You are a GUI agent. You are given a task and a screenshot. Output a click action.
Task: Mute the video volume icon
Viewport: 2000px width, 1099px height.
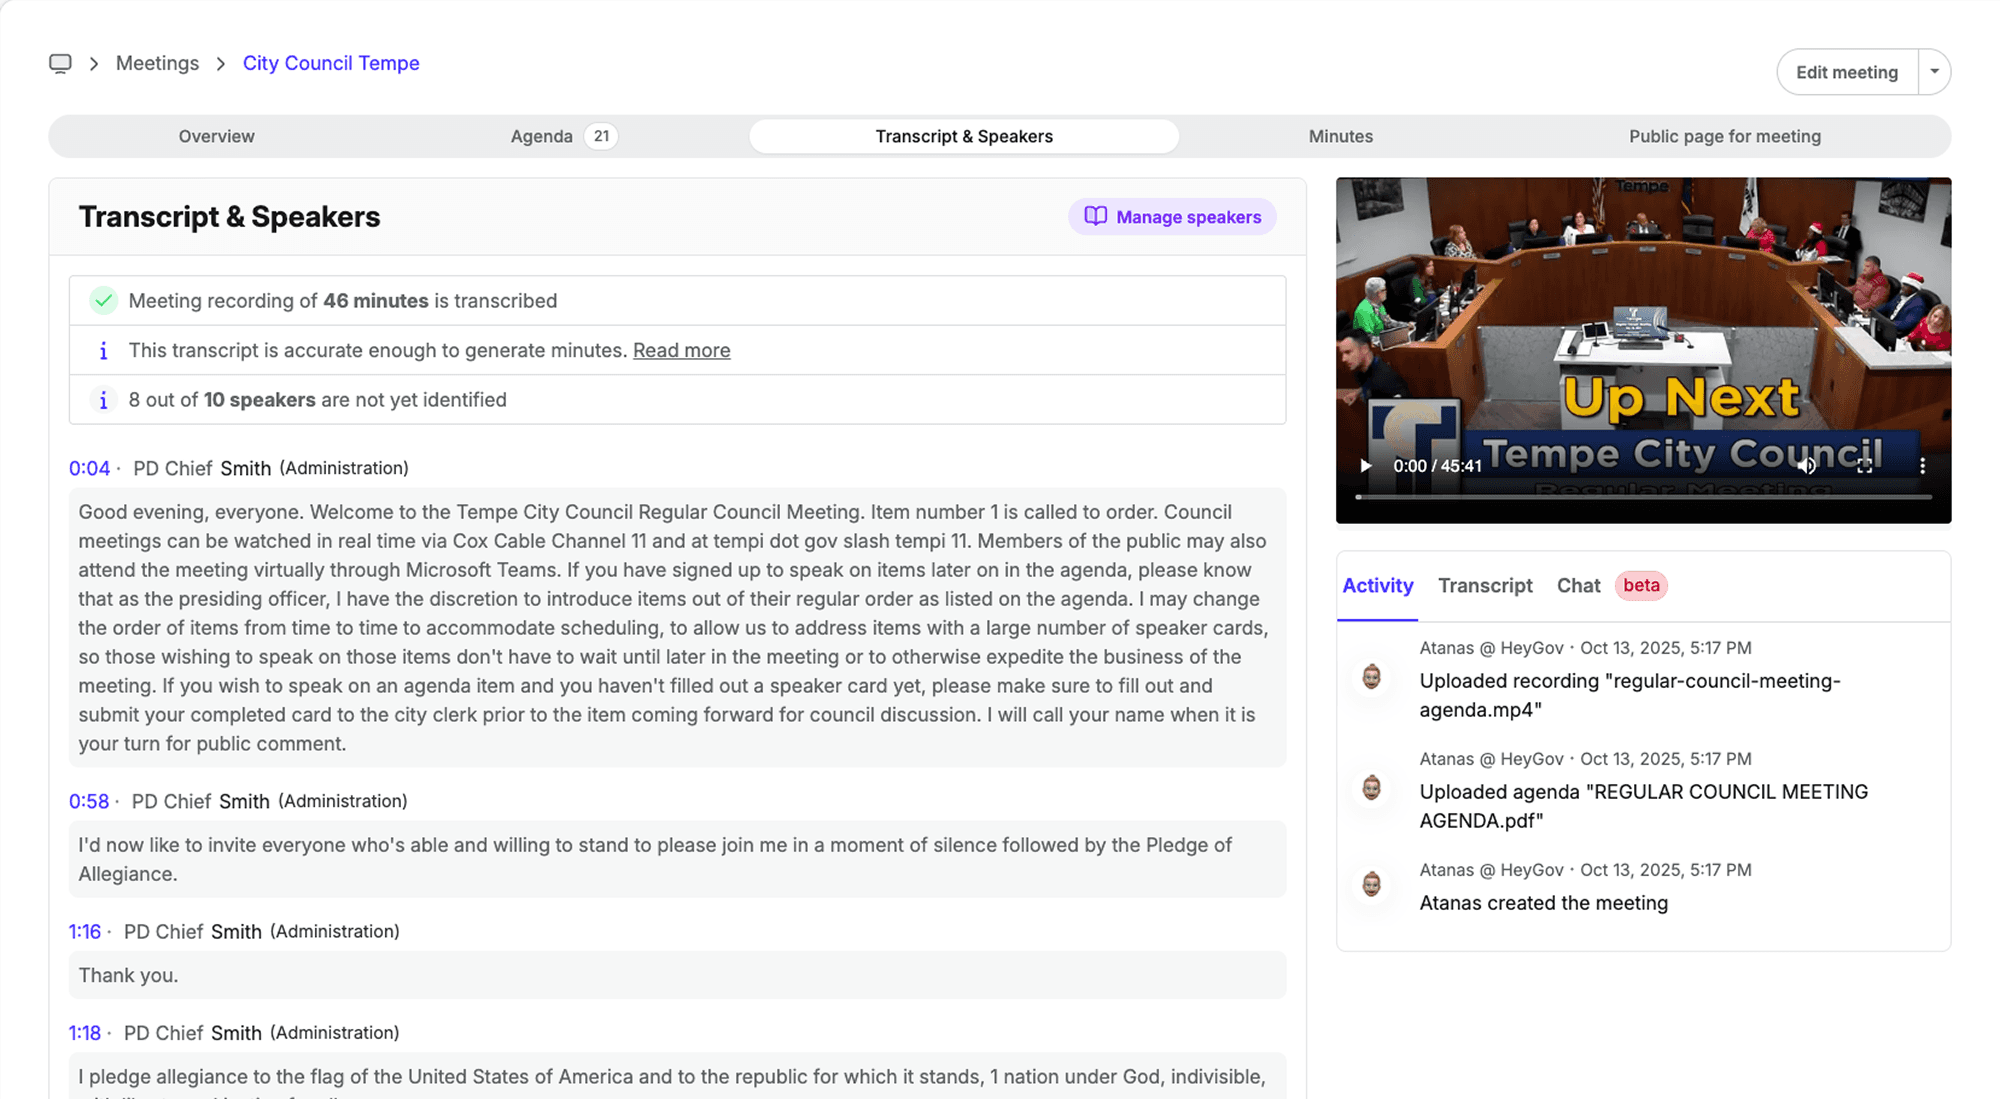point(1806,466)
